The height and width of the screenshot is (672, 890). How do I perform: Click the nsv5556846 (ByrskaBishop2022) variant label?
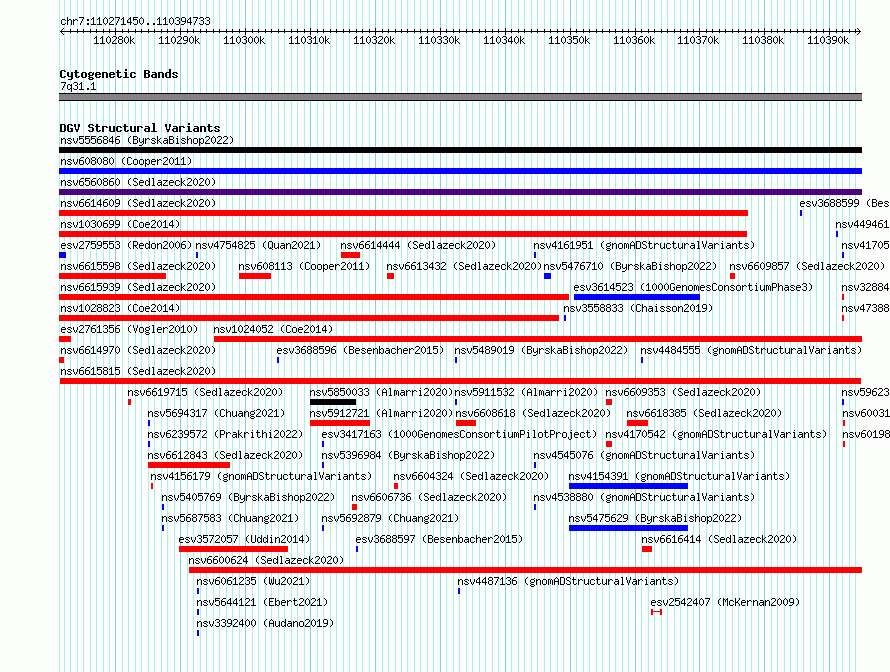click(x=147, y=140)
